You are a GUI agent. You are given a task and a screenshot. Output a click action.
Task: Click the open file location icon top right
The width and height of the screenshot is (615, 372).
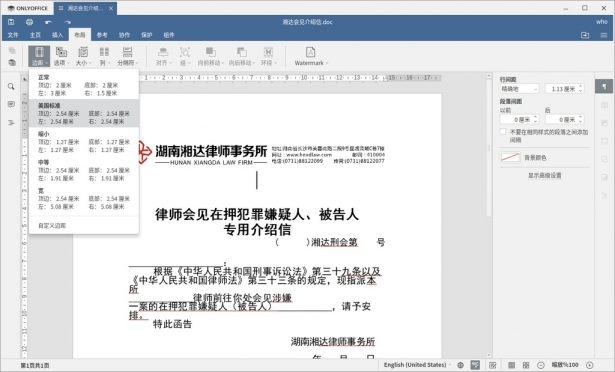tap(585, 35)
